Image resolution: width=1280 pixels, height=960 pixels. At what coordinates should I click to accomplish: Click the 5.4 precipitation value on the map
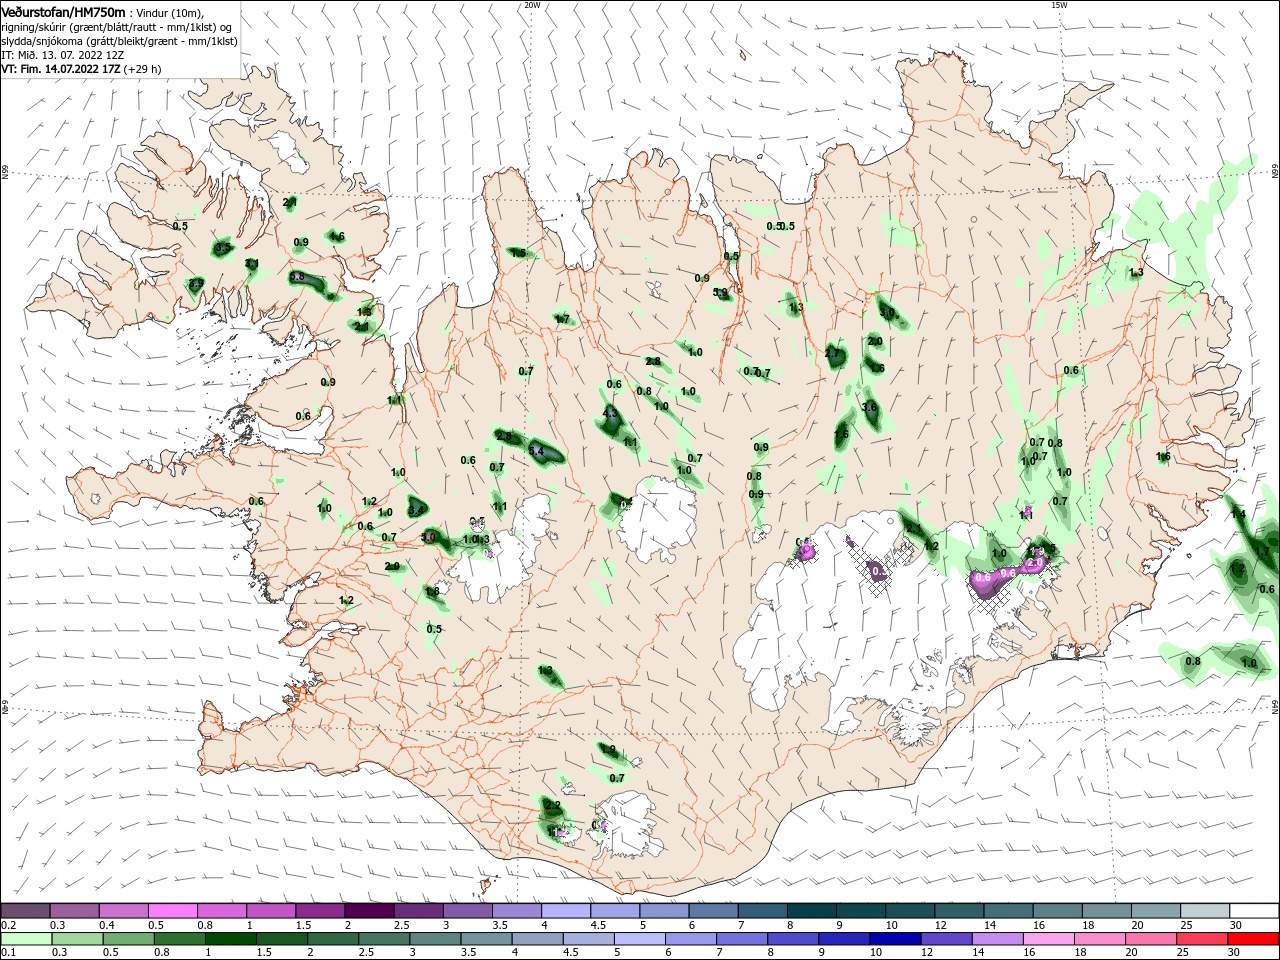[536, 452]
